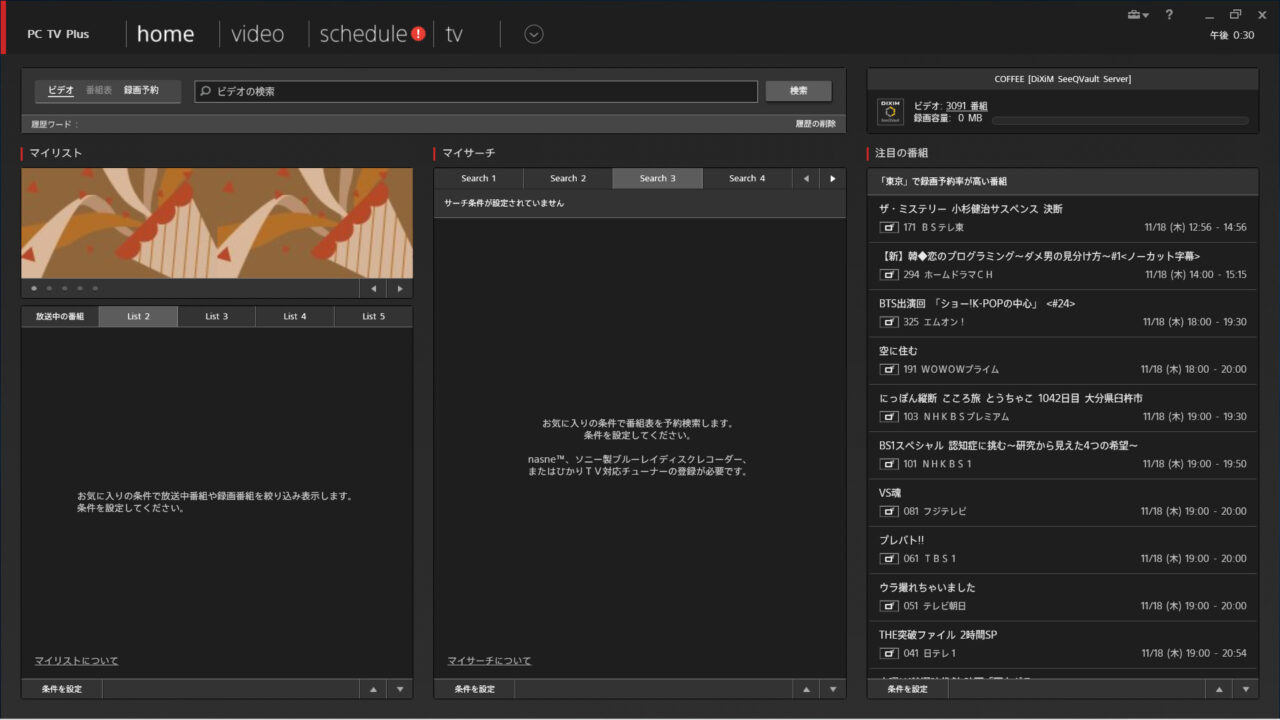Select 録画予約 search mode

141,91
